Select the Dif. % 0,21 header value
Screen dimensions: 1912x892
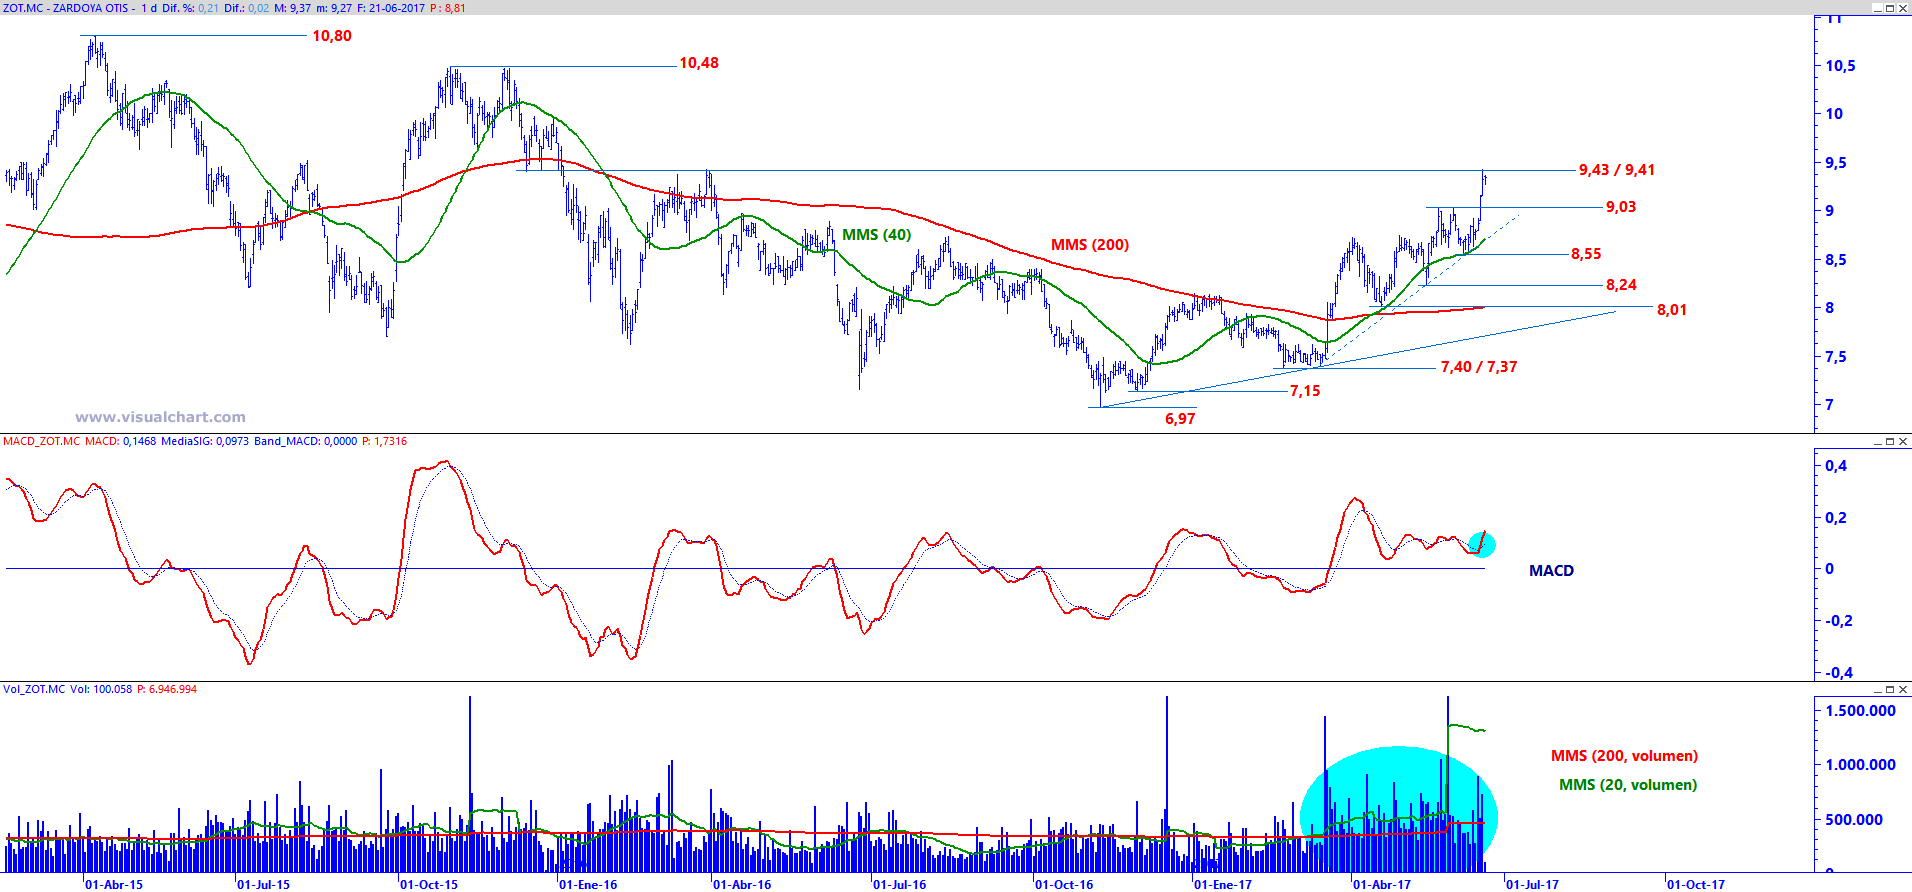point(191,8)
